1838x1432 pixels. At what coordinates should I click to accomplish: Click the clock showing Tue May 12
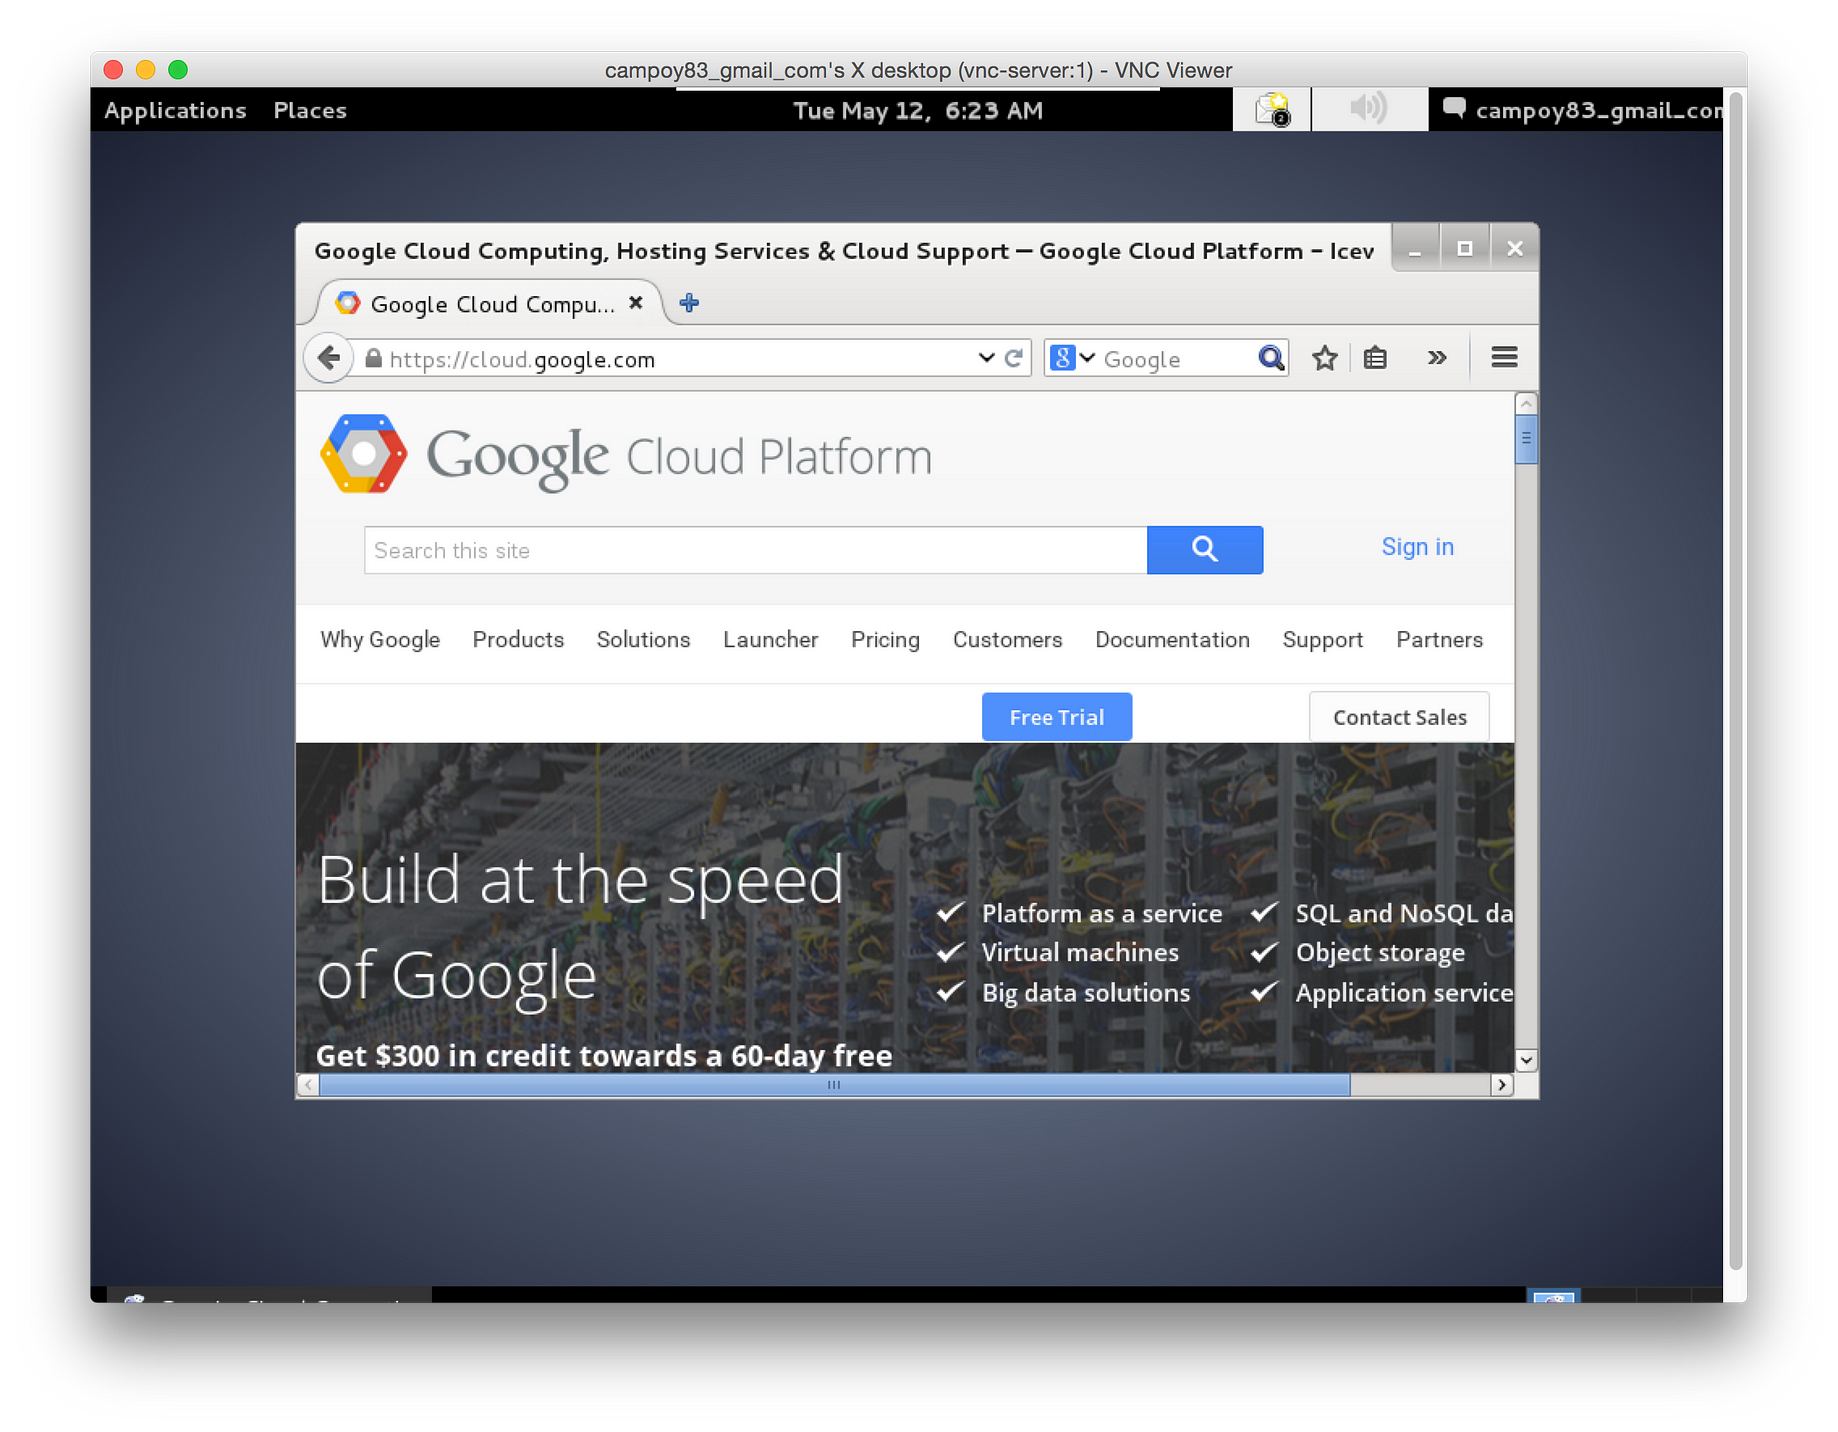[x=917, y=110]
